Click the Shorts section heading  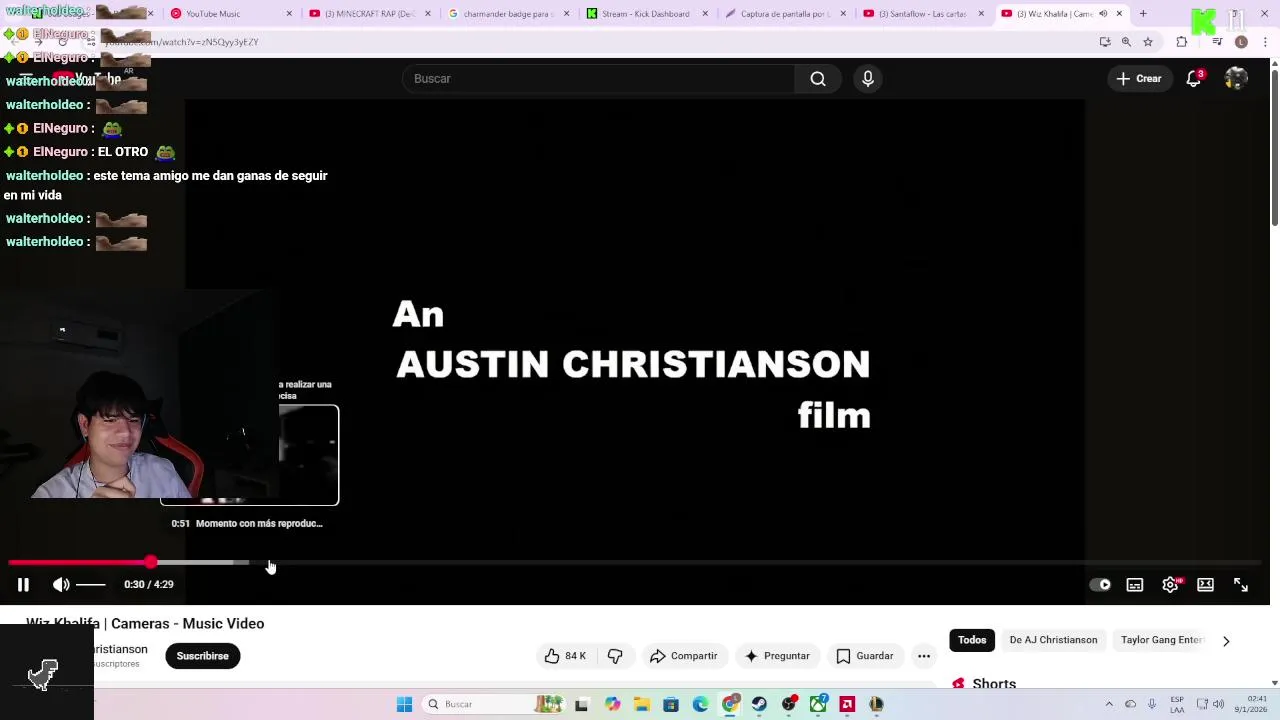point(994,684)
